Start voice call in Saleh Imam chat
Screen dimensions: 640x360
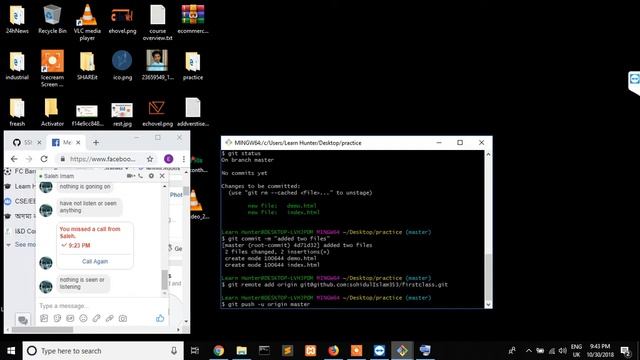(140, 176)
